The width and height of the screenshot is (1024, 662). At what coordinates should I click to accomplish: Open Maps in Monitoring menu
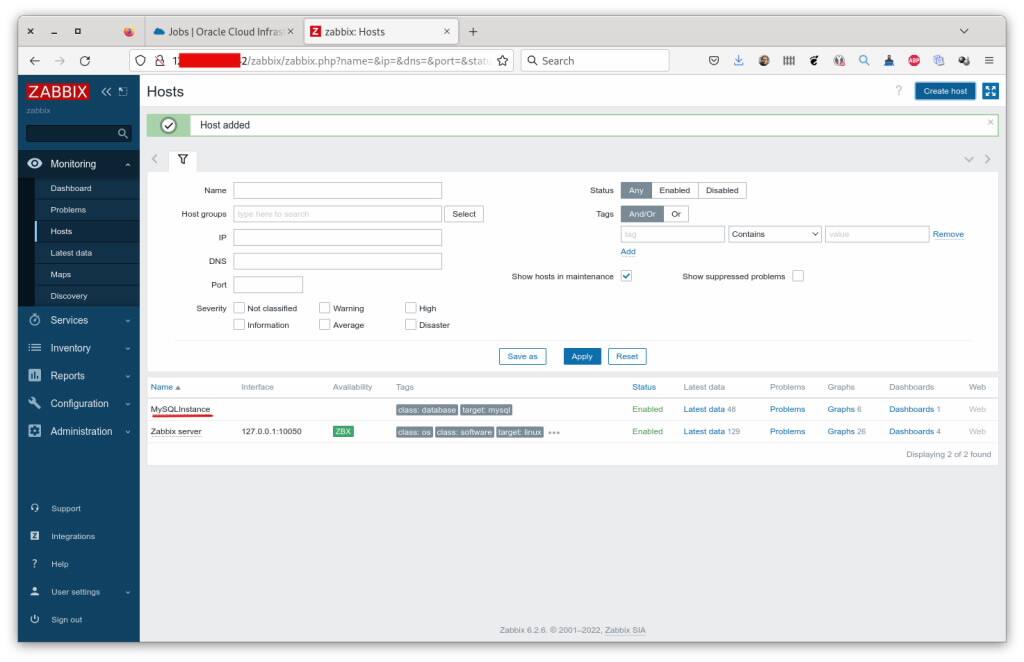[61, 274]
